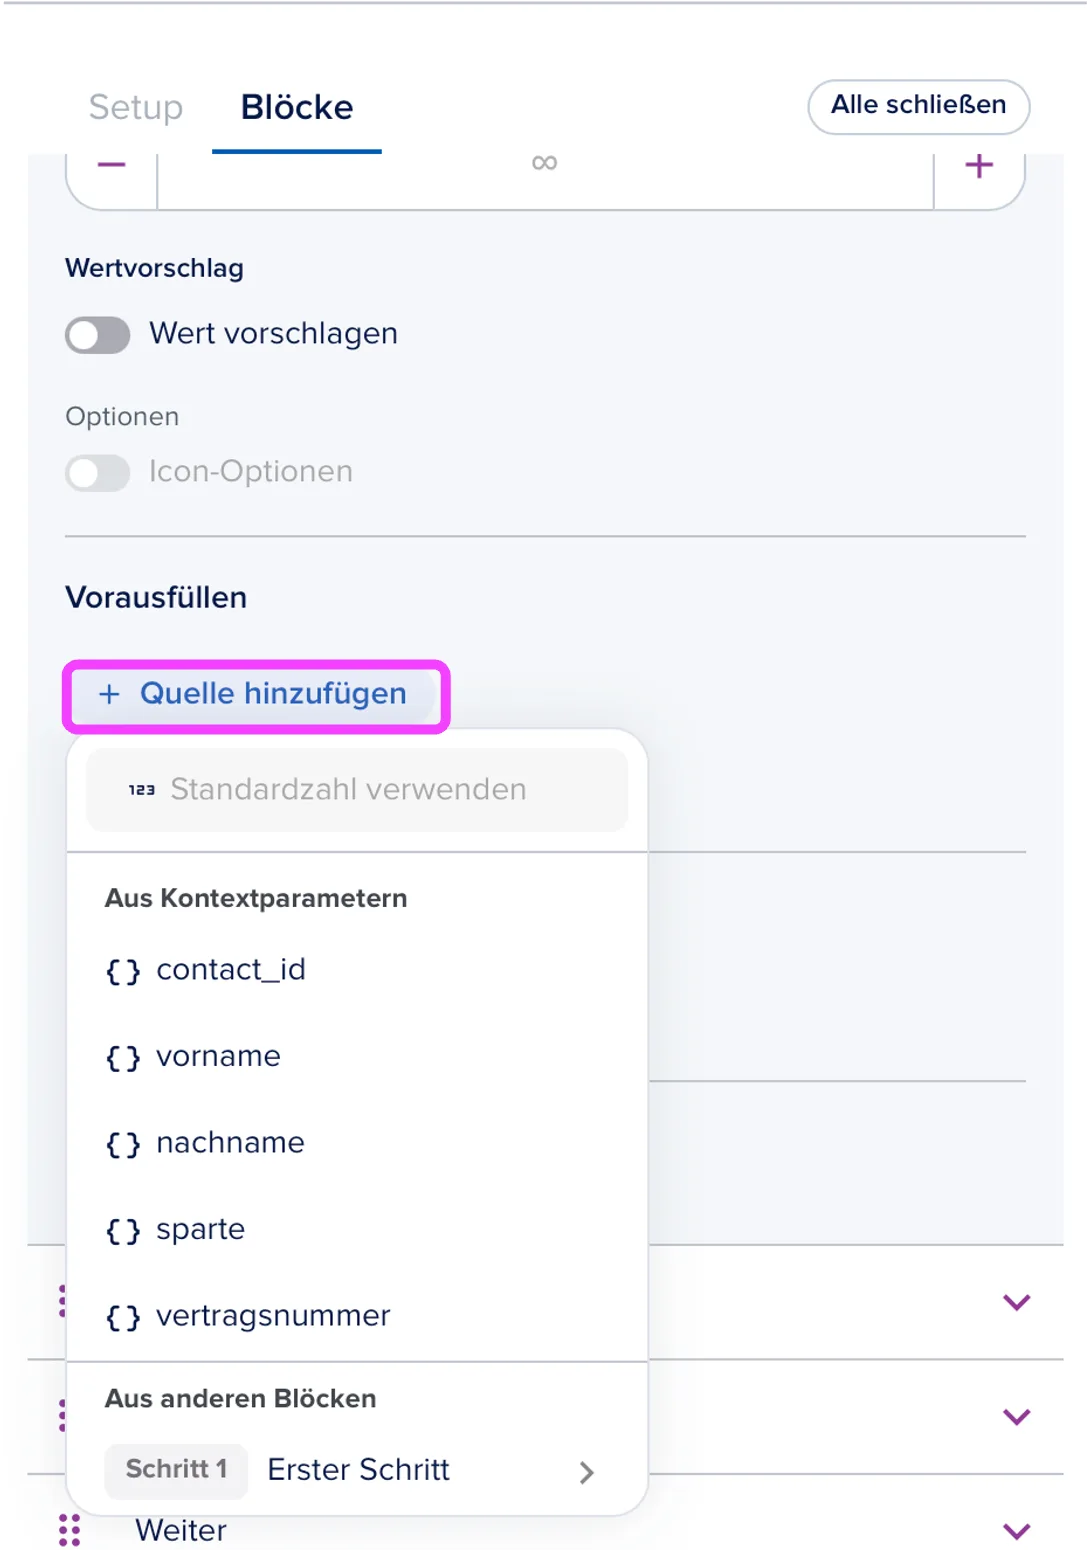The height and width of the screenshot is (1553, 1090).
Task: Click Alle schließen button
Action: [918, 106]
